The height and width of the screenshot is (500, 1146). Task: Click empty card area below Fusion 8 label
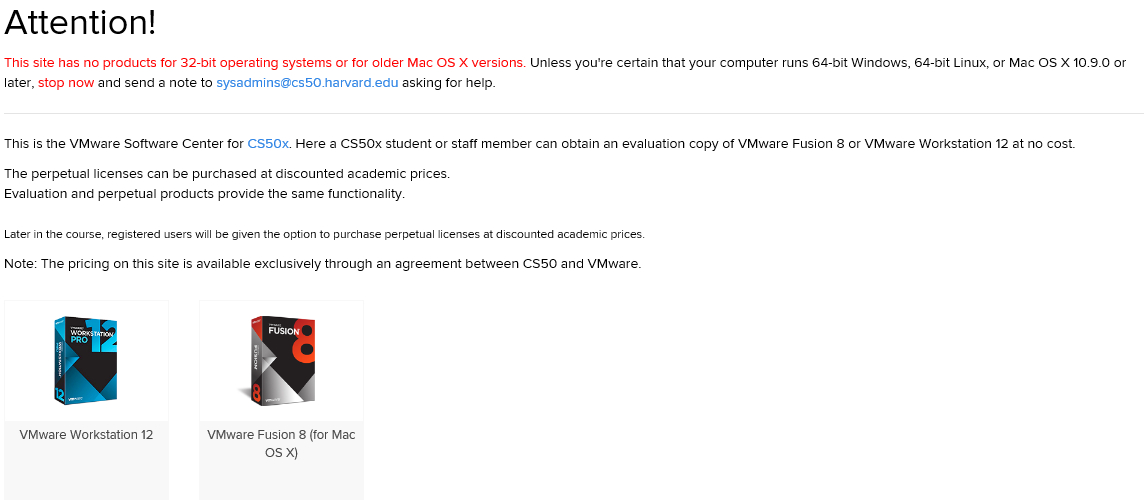point(281,482)
